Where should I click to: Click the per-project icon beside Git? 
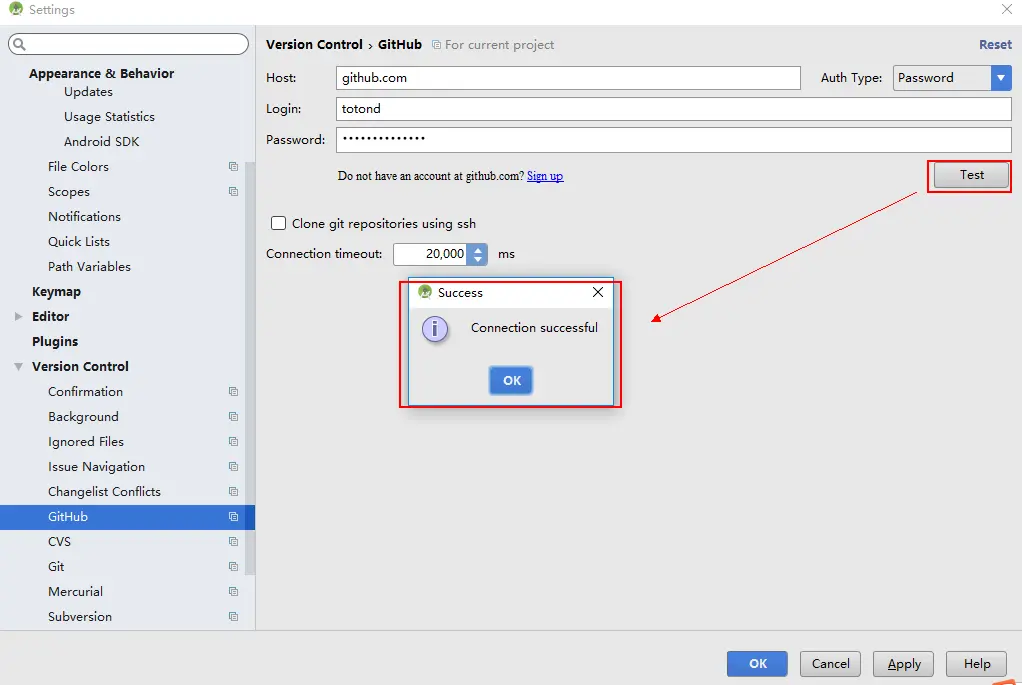click(233, 566)
